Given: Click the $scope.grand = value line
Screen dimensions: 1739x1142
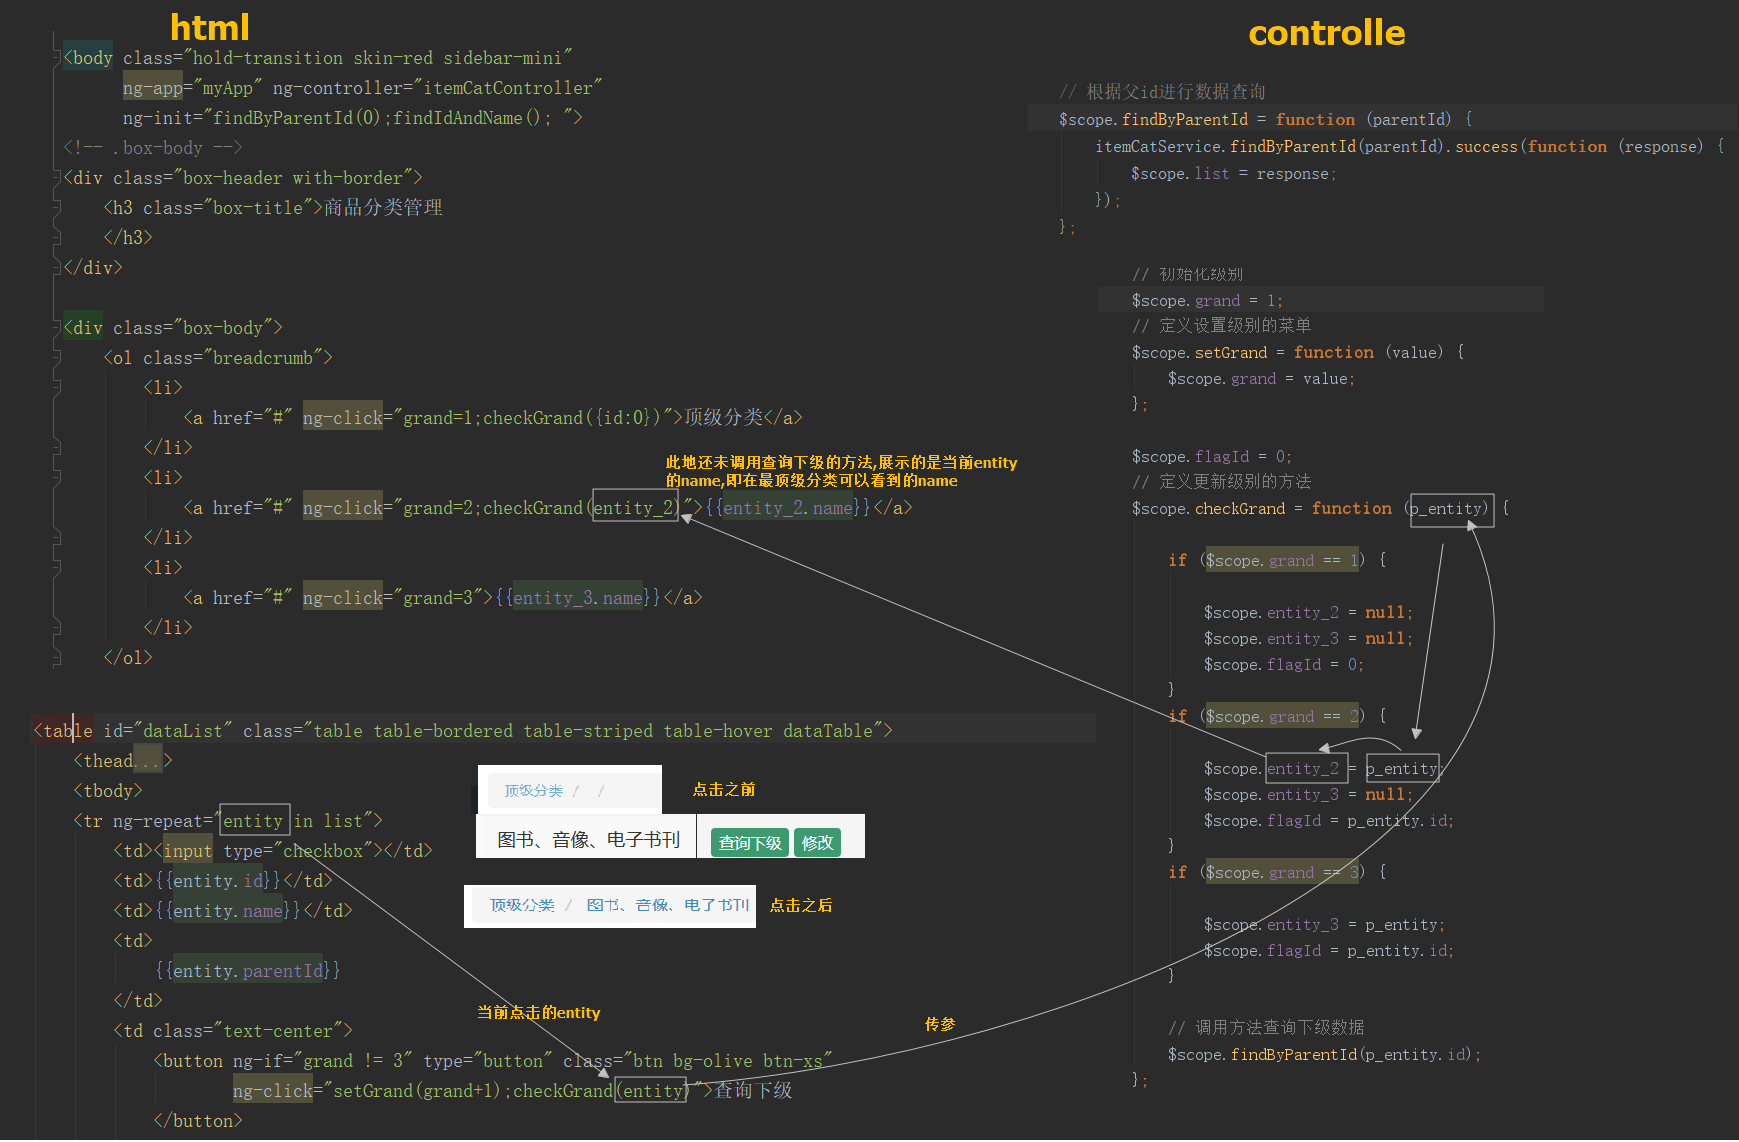Looking at the screenshot, I should (1261, 378).
